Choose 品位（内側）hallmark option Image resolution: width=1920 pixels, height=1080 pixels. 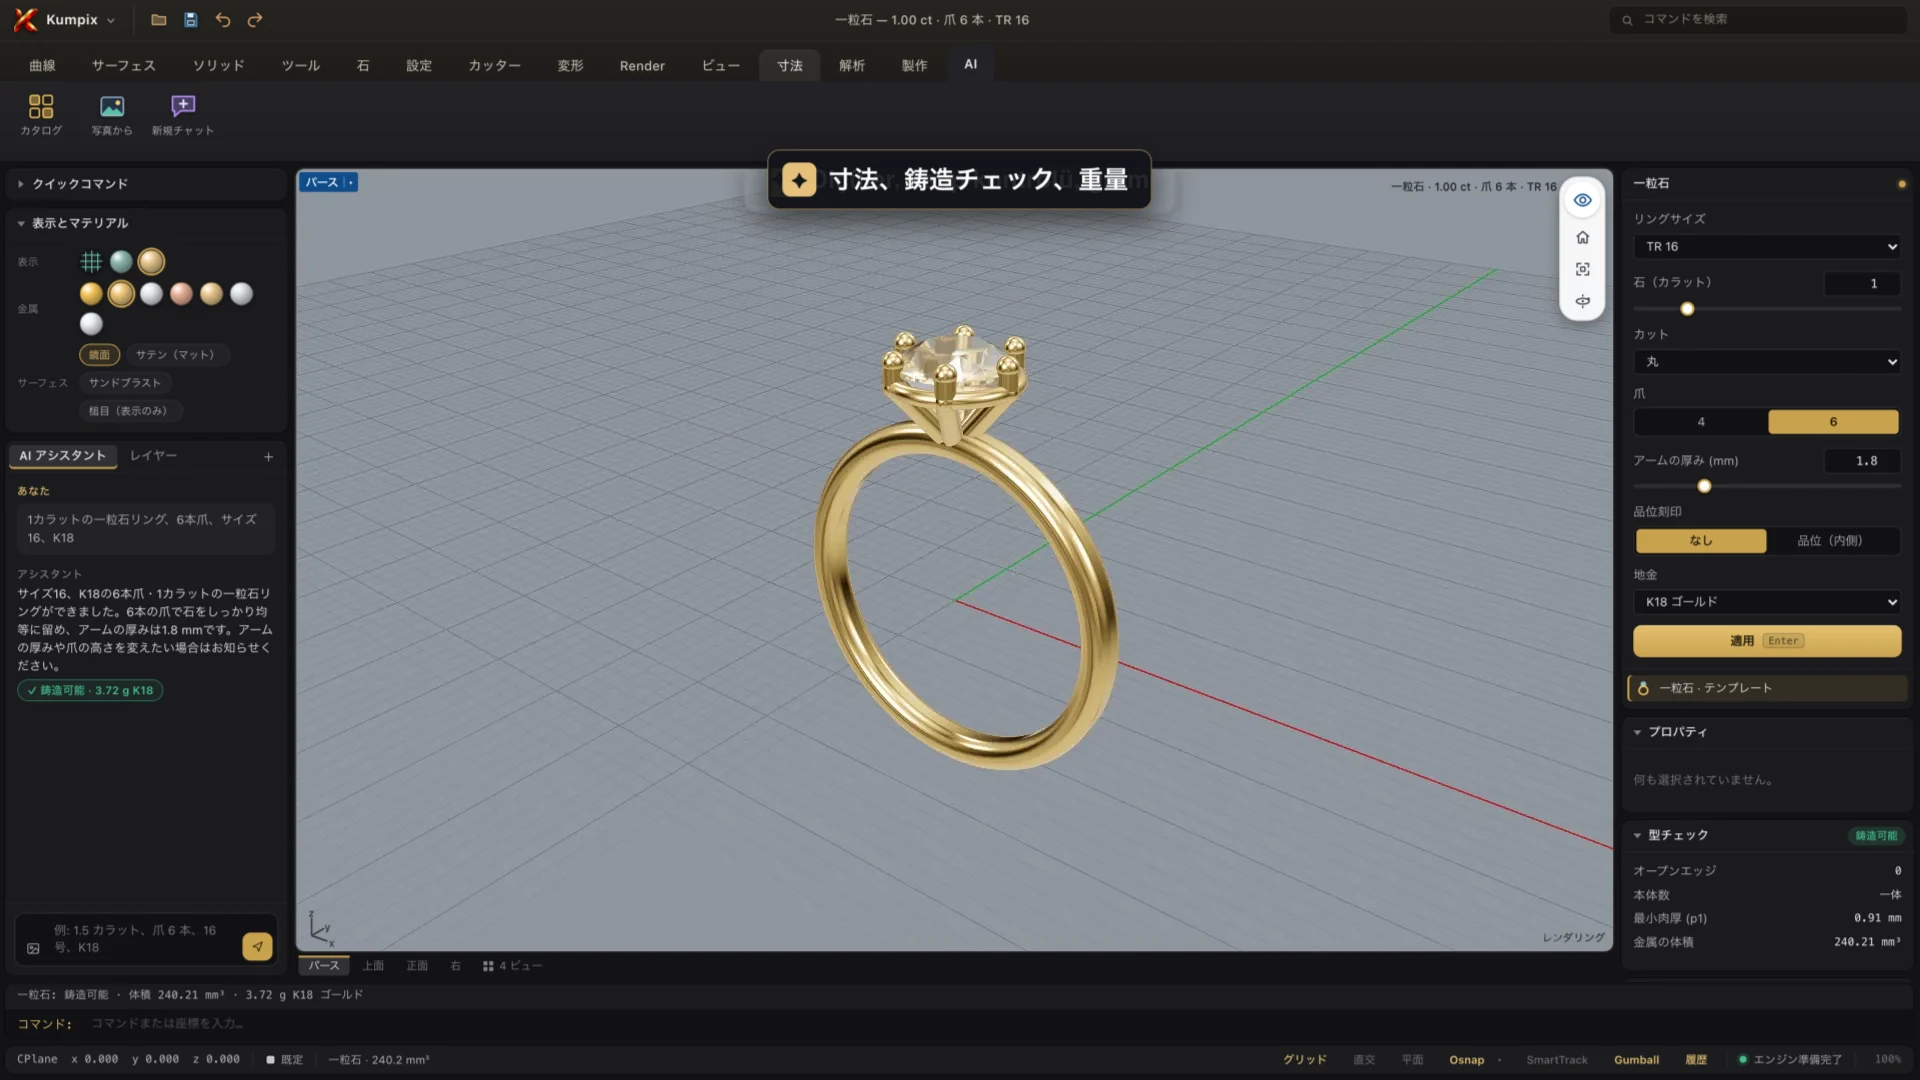1830,541
